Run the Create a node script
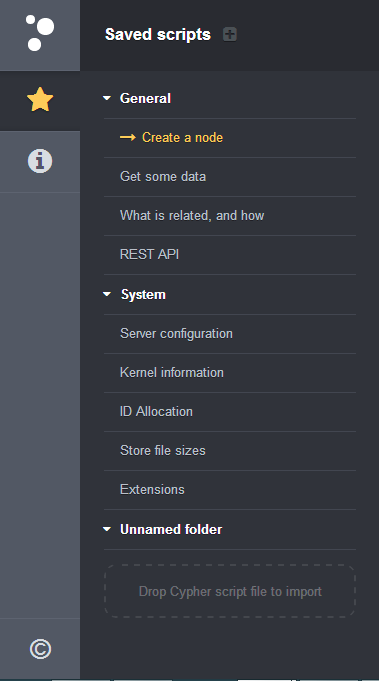 (x=182, y=137)
